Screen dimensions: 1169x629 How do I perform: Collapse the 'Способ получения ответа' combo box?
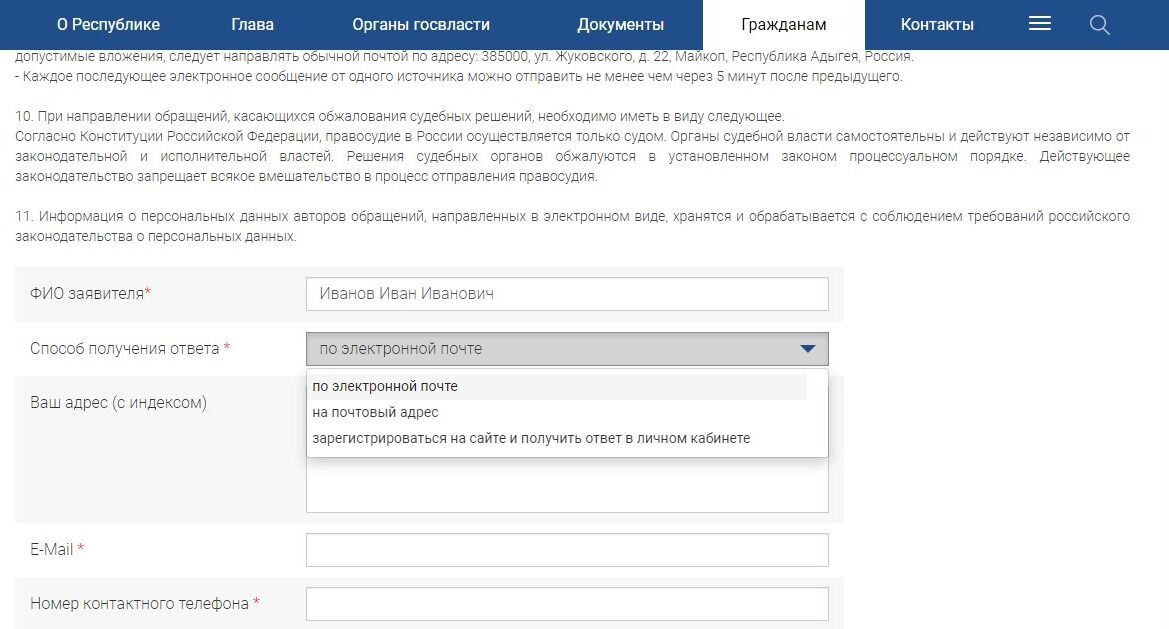click(567, 349)
